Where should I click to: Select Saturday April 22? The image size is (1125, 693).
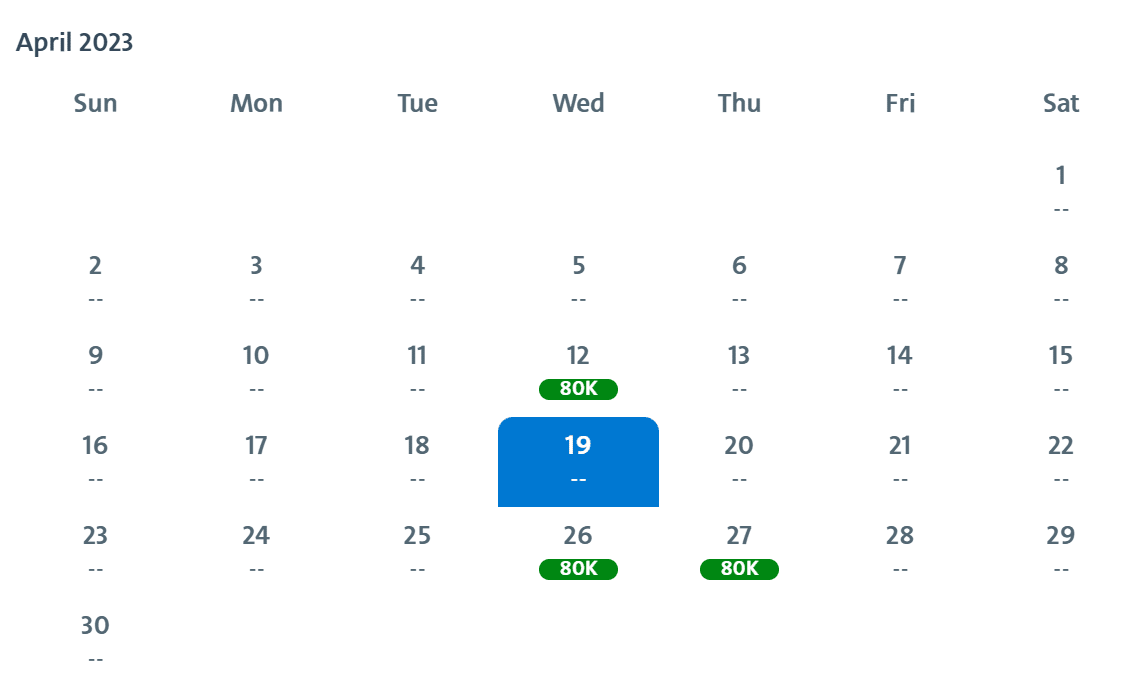click(1061, 460)
